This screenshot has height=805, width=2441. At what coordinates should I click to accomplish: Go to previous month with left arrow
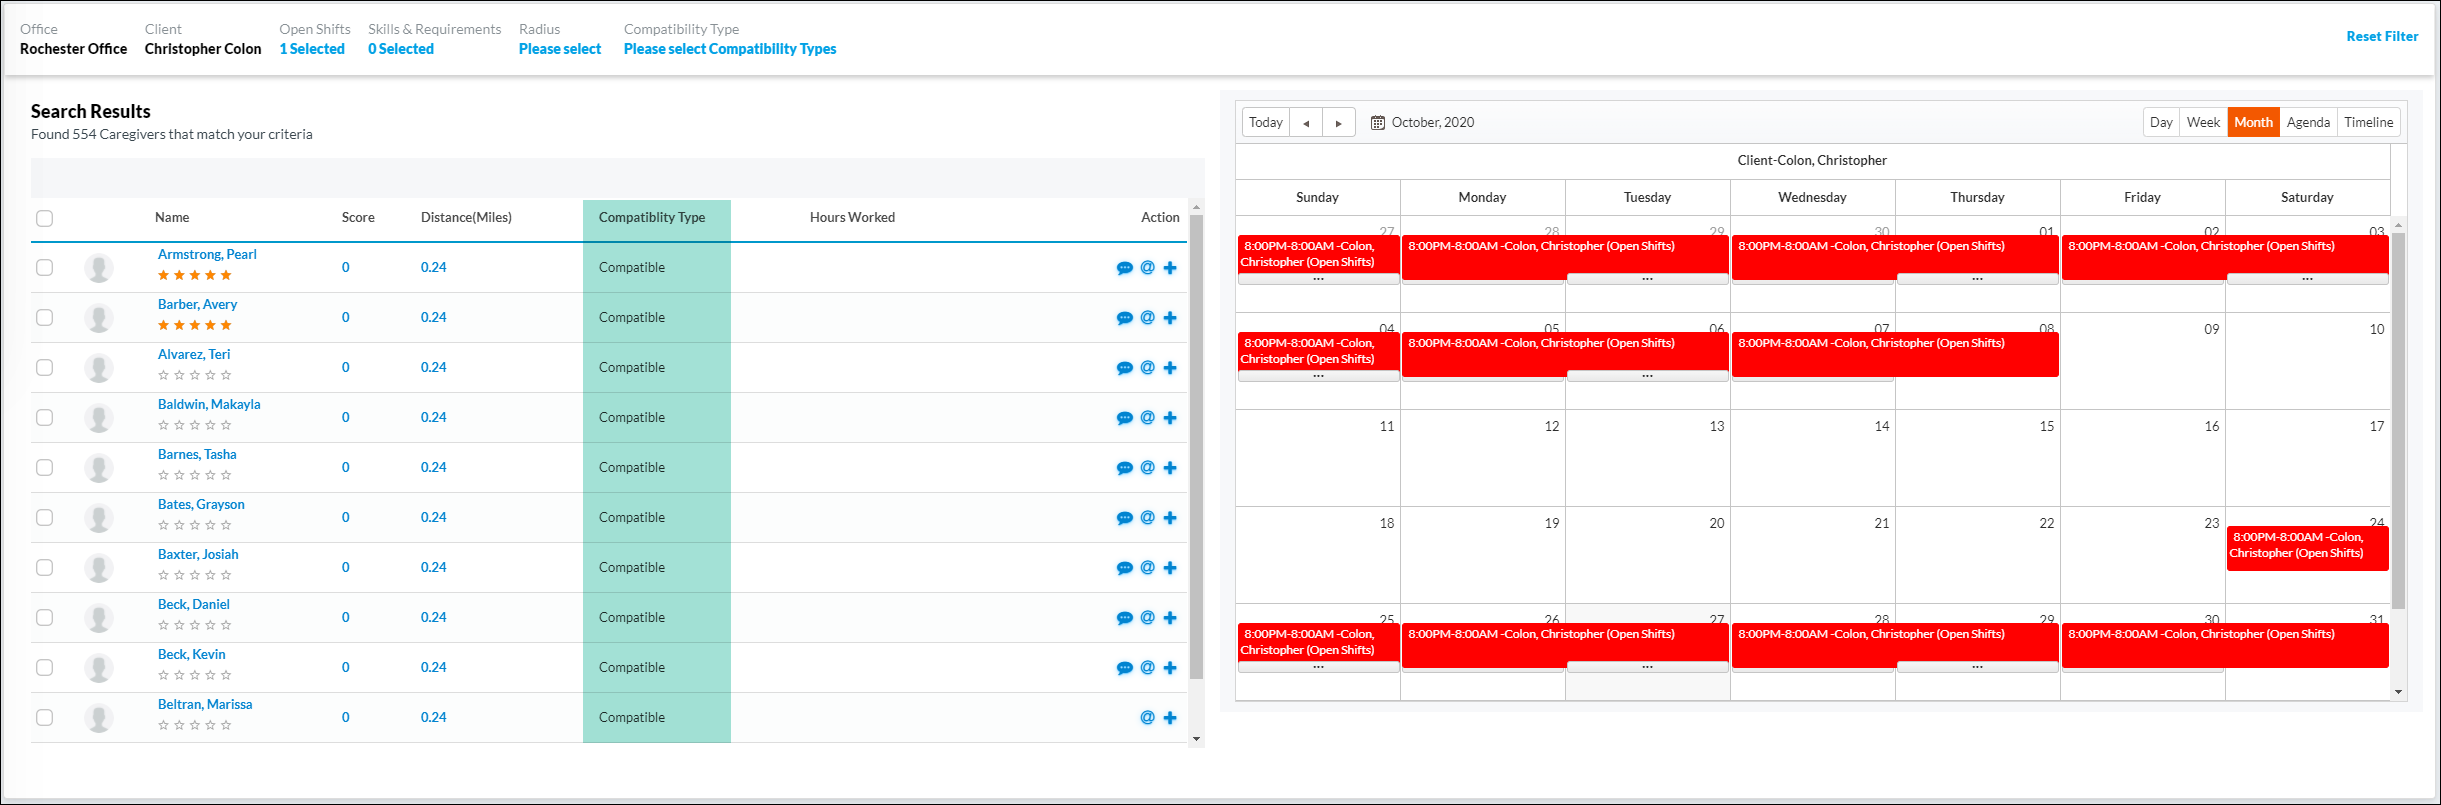point(1306,123)
